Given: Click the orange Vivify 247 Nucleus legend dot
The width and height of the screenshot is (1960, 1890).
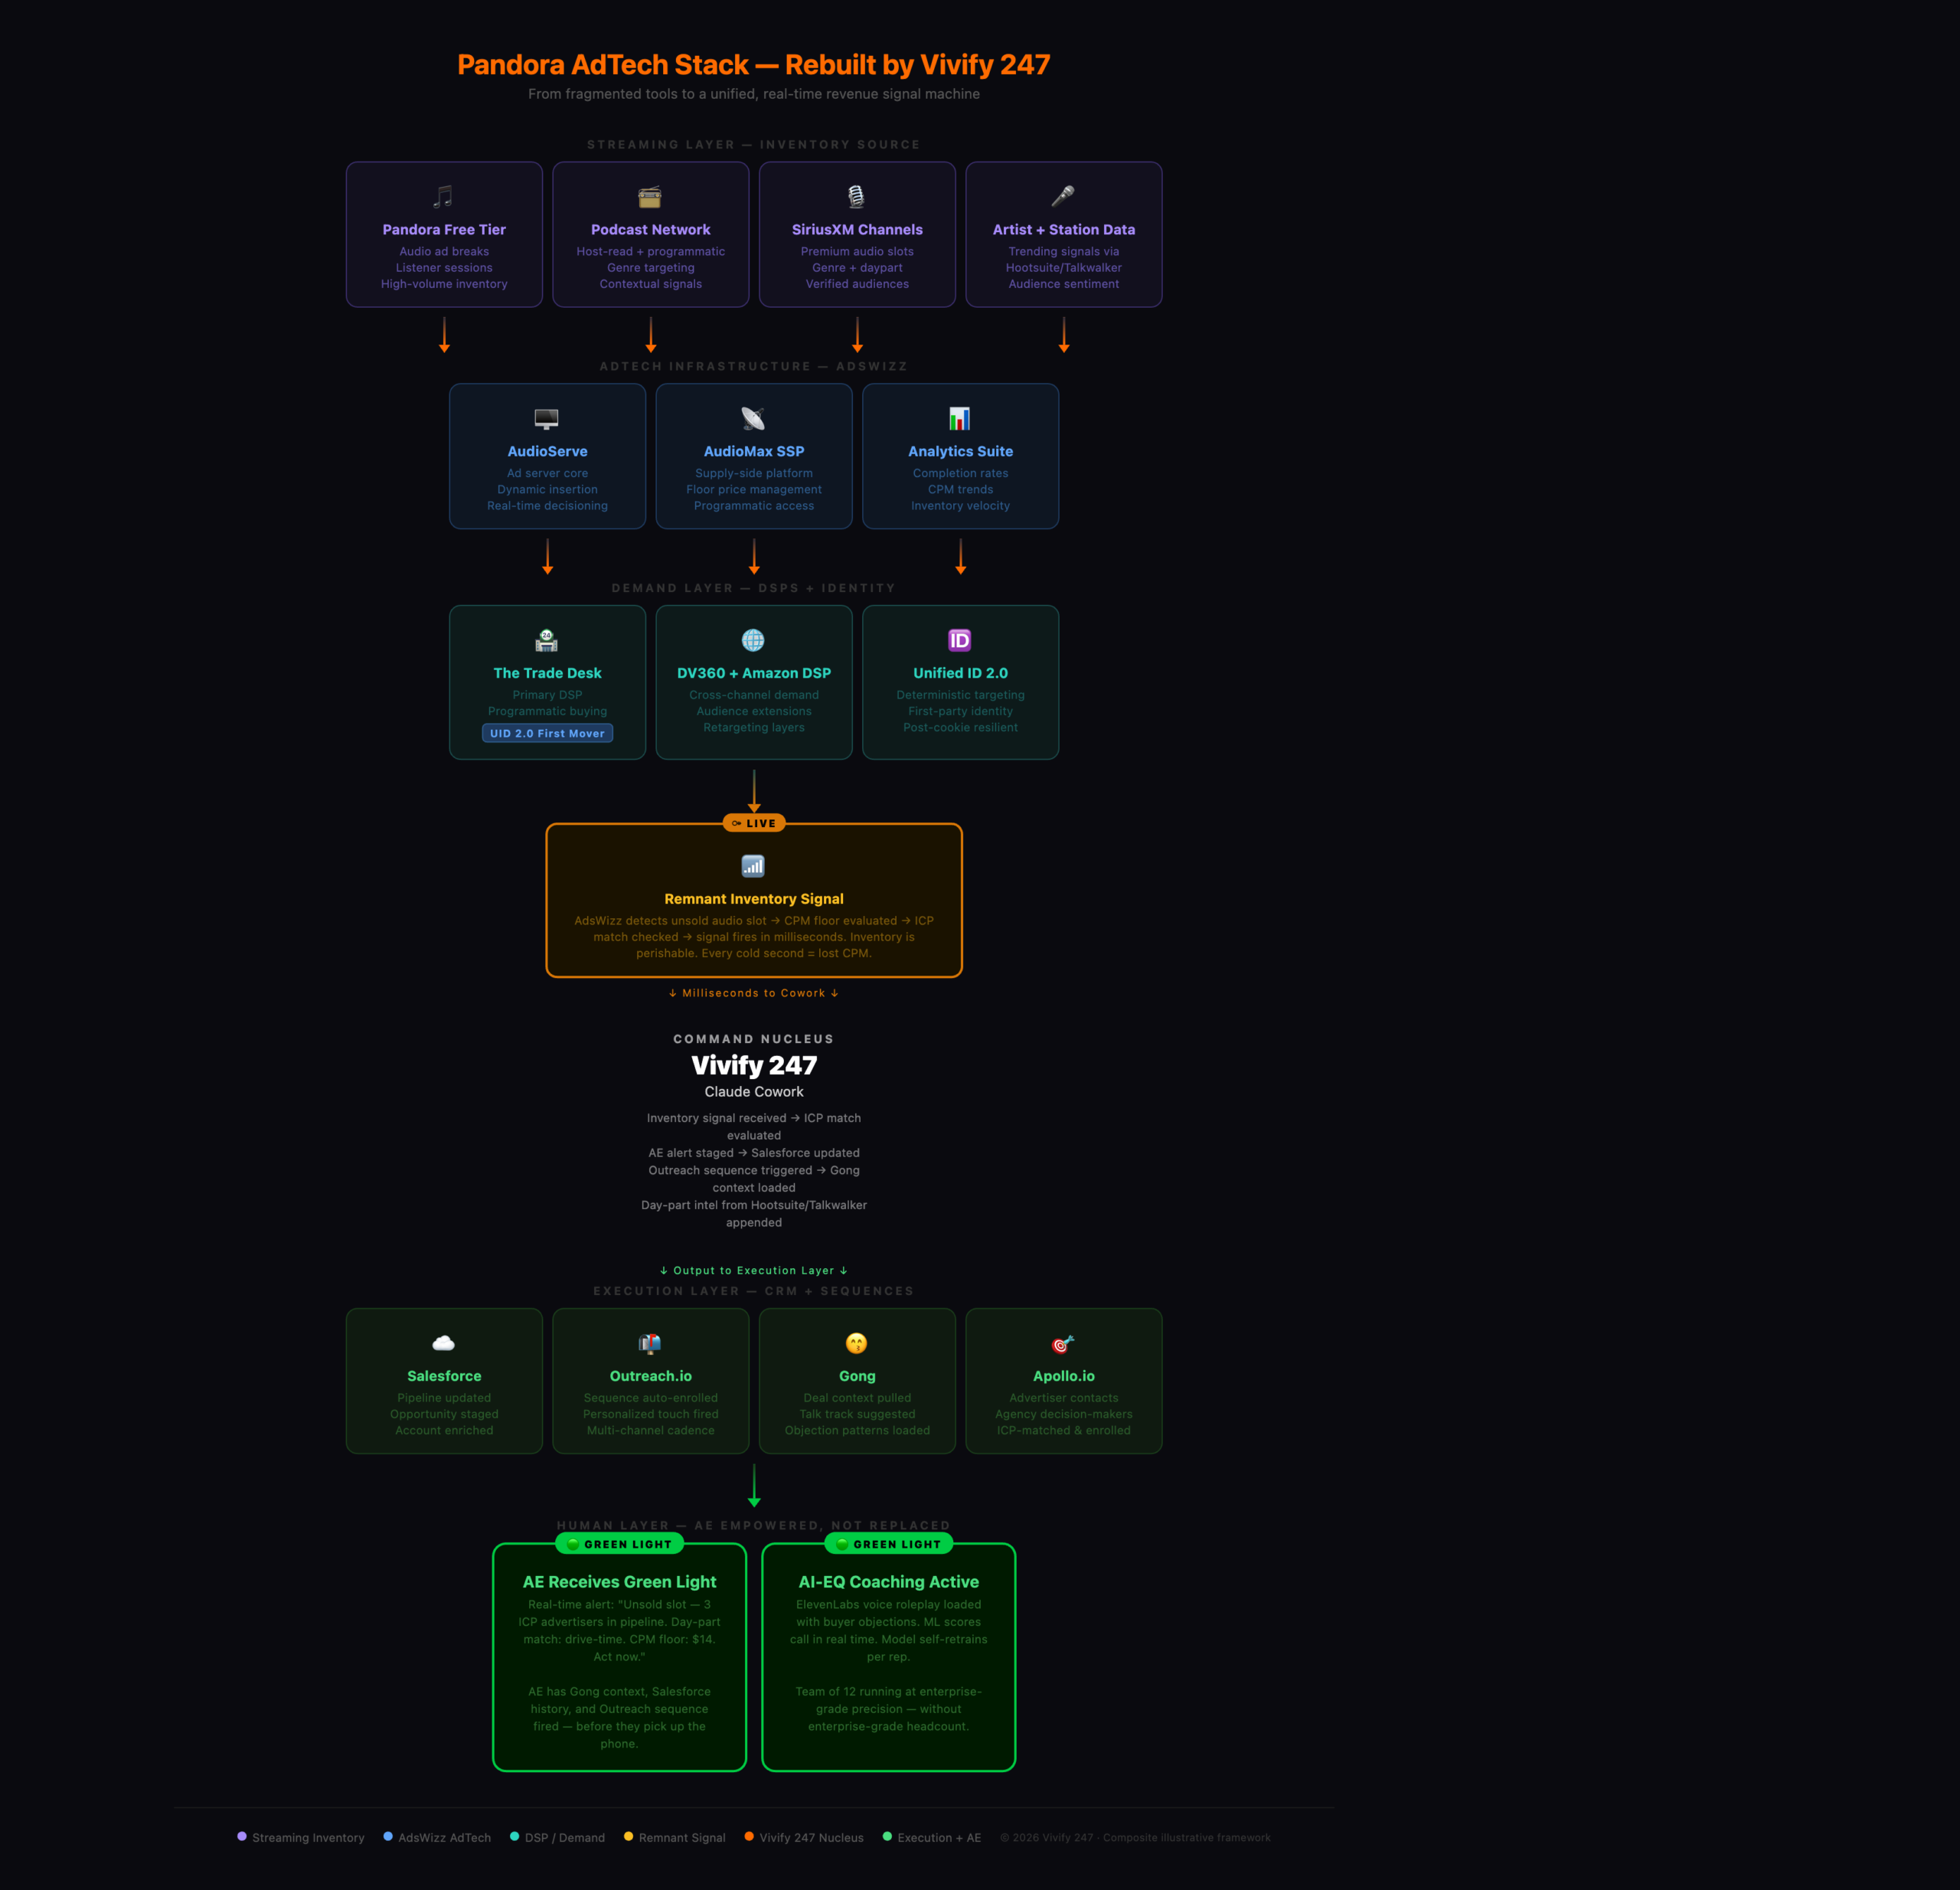Looking at the screenshot, I should coord(749,1836).
